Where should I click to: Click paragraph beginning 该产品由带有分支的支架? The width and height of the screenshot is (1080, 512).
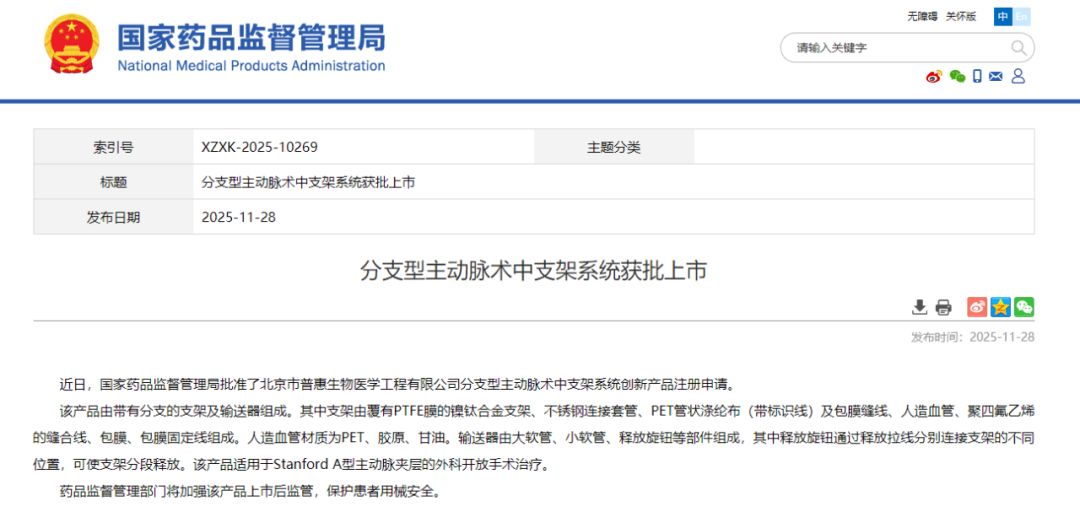click(x=534, y=438)
